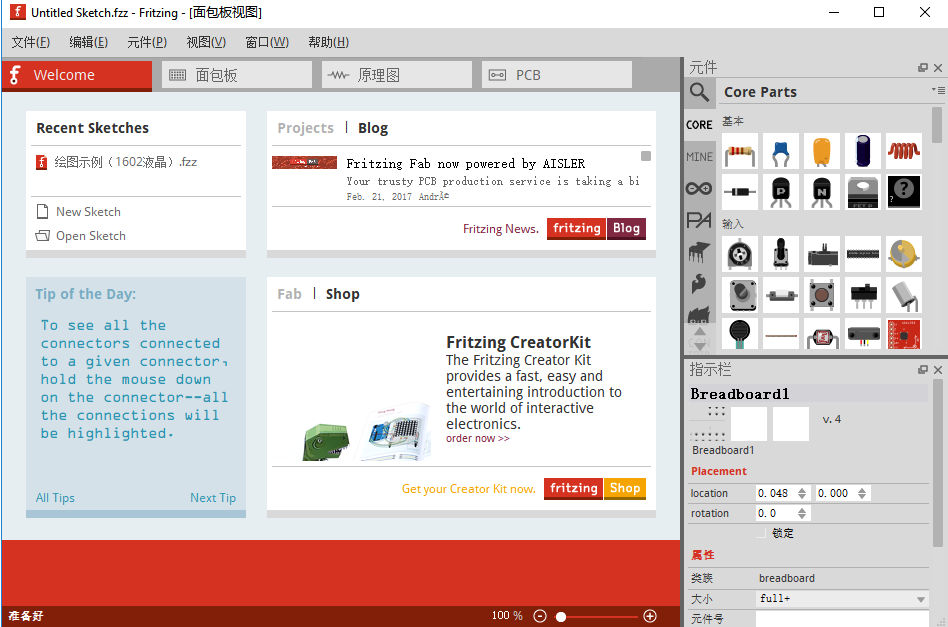The width and height of the screenshot is (948, 627).
Task: Select the resistor part in Core Parts
Action: click(740, 151)
